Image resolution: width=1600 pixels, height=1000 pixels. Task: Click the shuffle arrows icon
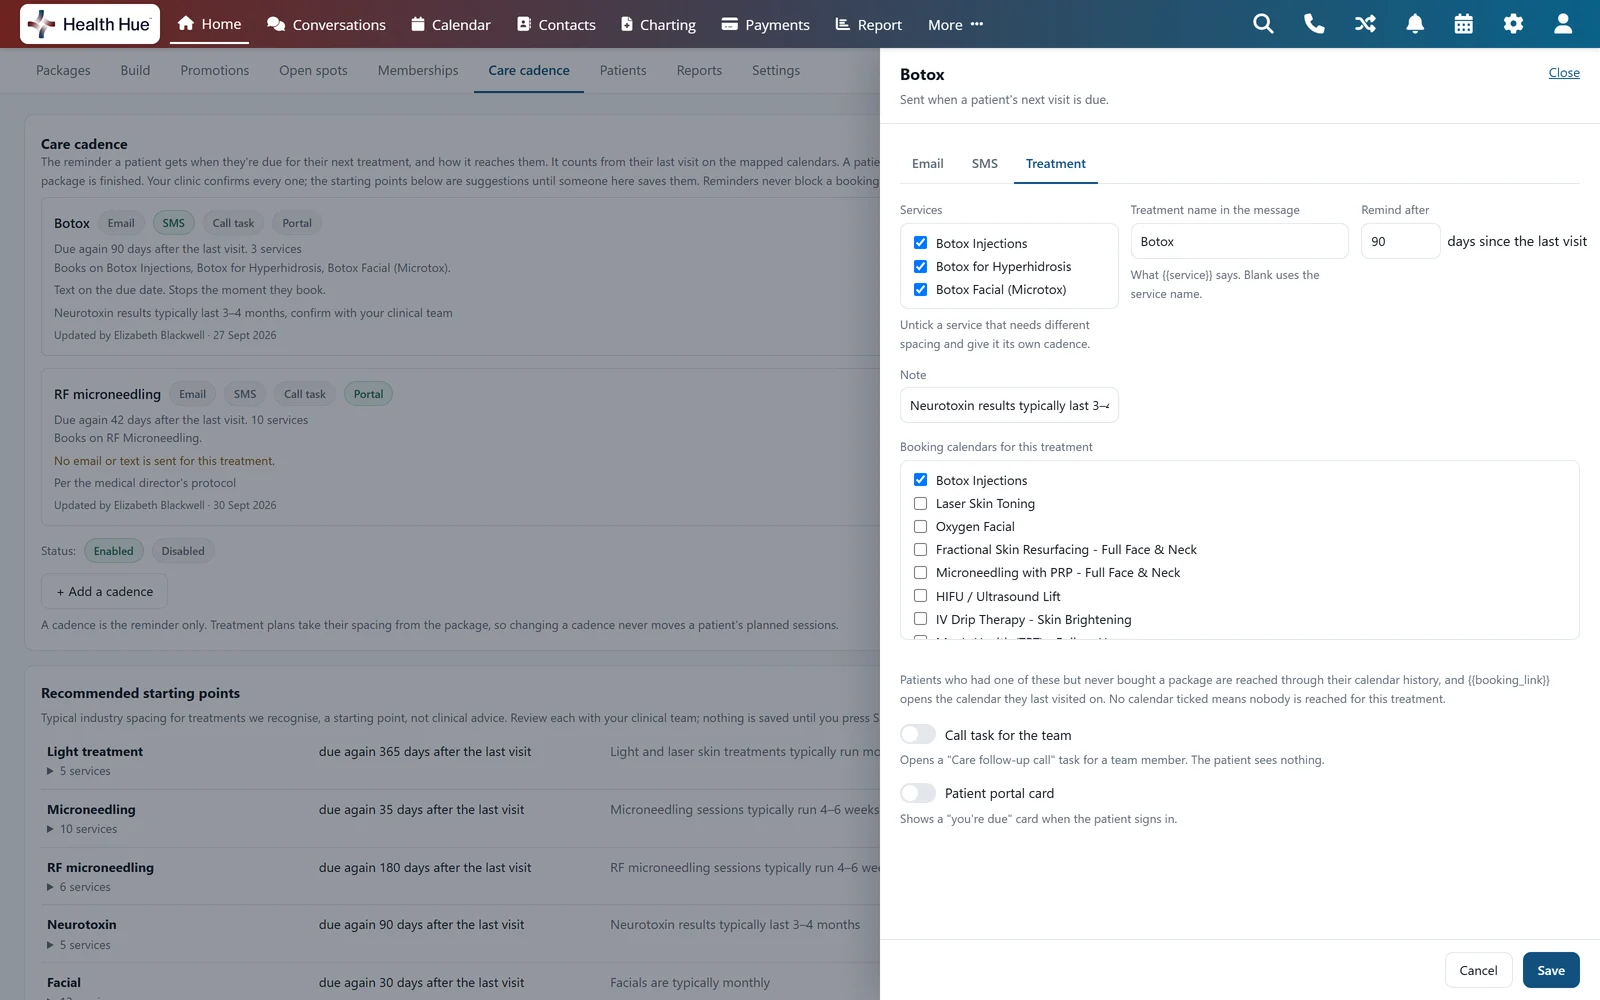pos(1365,24)
